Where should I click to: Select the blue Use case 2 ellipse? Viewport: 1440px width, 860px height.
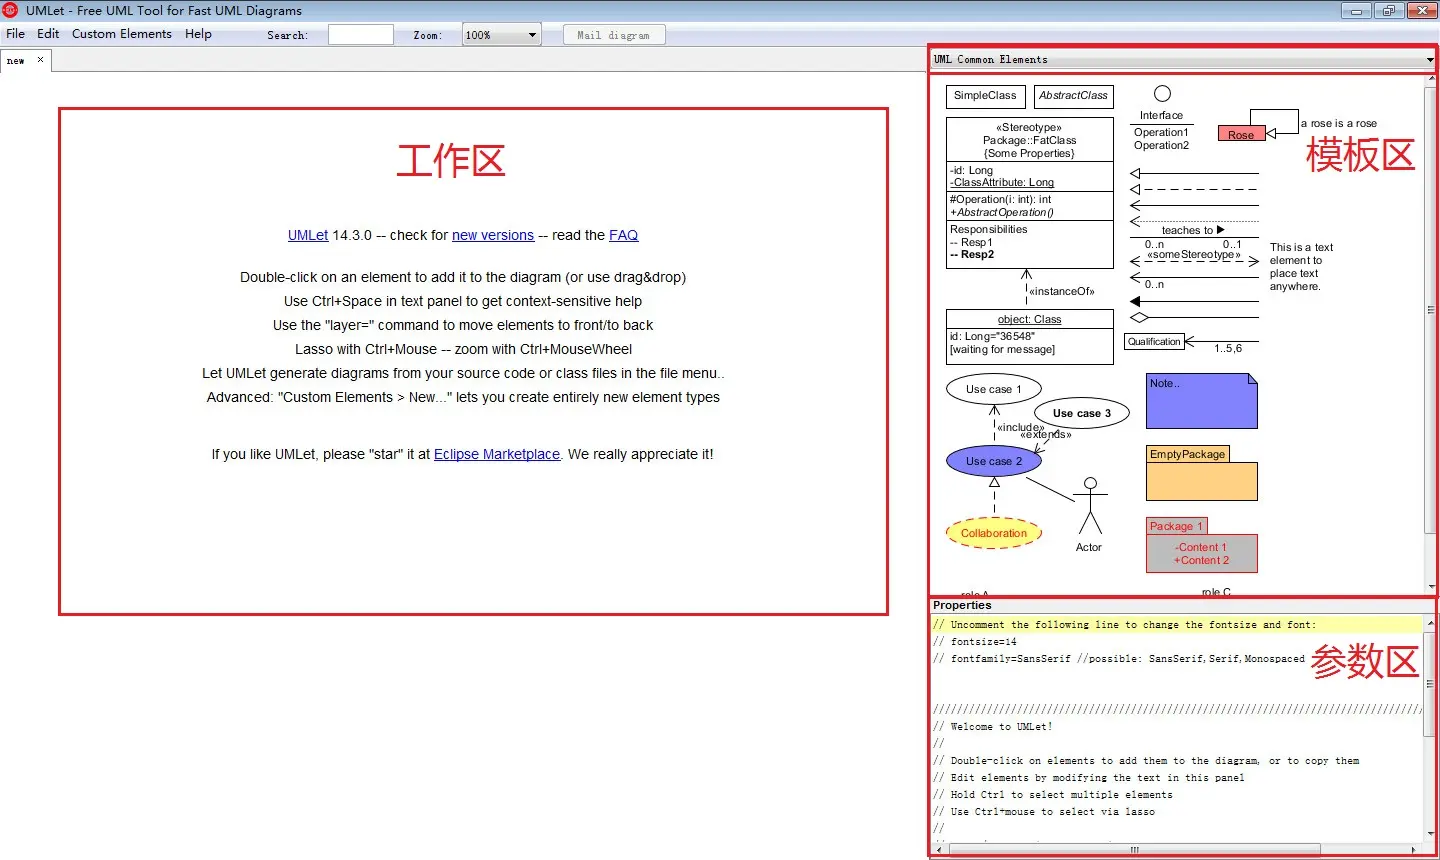click(x=994, y=461)
